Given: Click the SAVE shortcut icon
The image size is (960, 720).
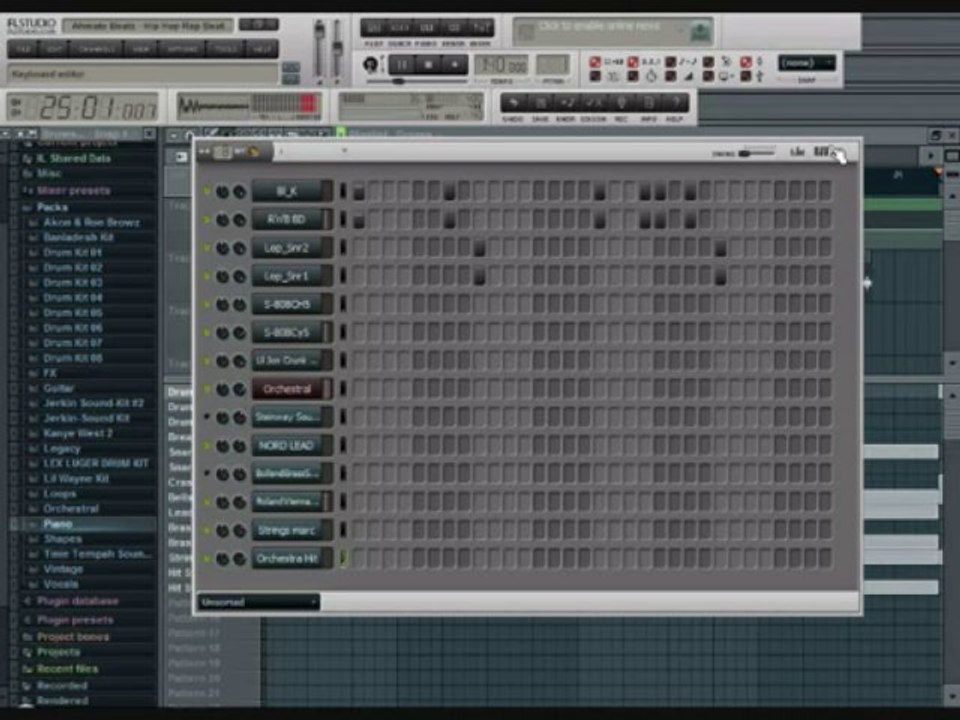Looking at the screenshot, I should [x=540, y=103].
